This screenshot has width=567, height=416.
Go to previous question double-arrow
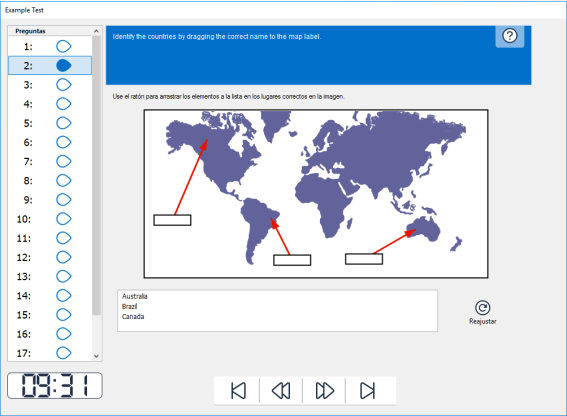pos(281,391)
